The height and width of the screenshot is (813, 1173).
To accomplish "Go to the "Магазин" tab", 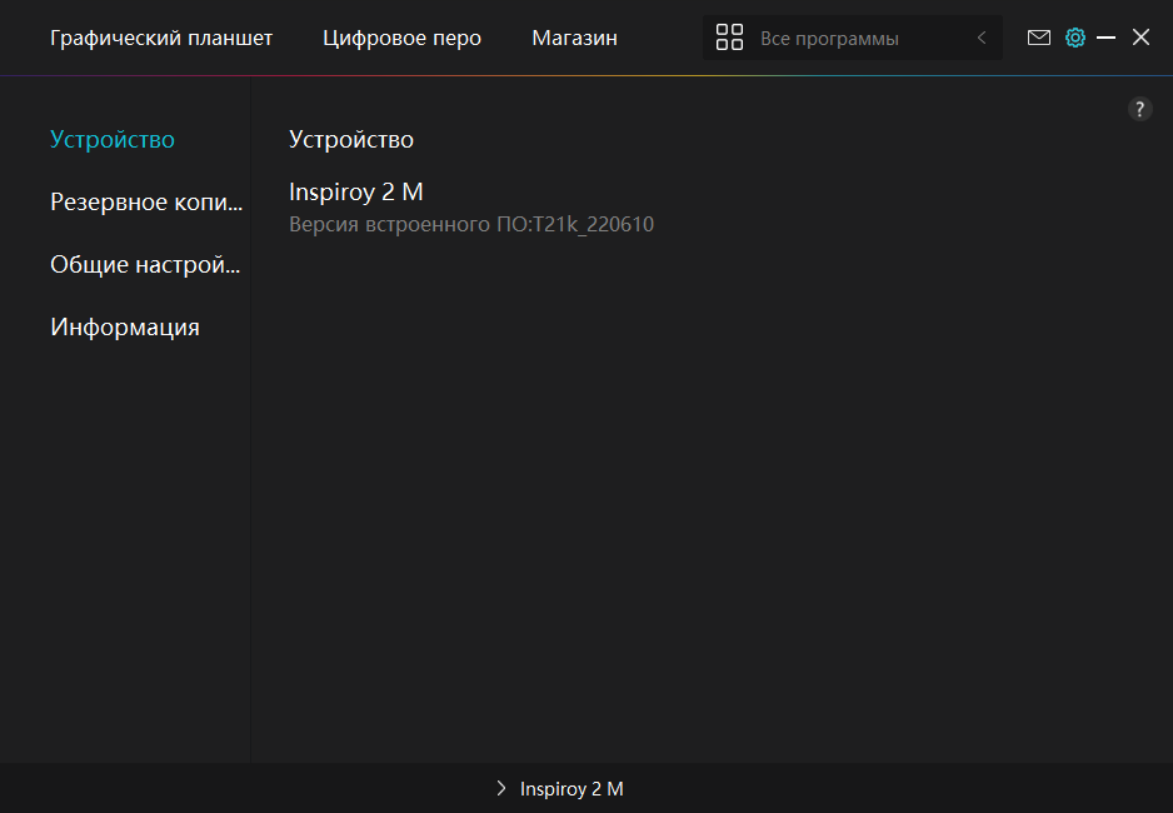I will point(574,38).
